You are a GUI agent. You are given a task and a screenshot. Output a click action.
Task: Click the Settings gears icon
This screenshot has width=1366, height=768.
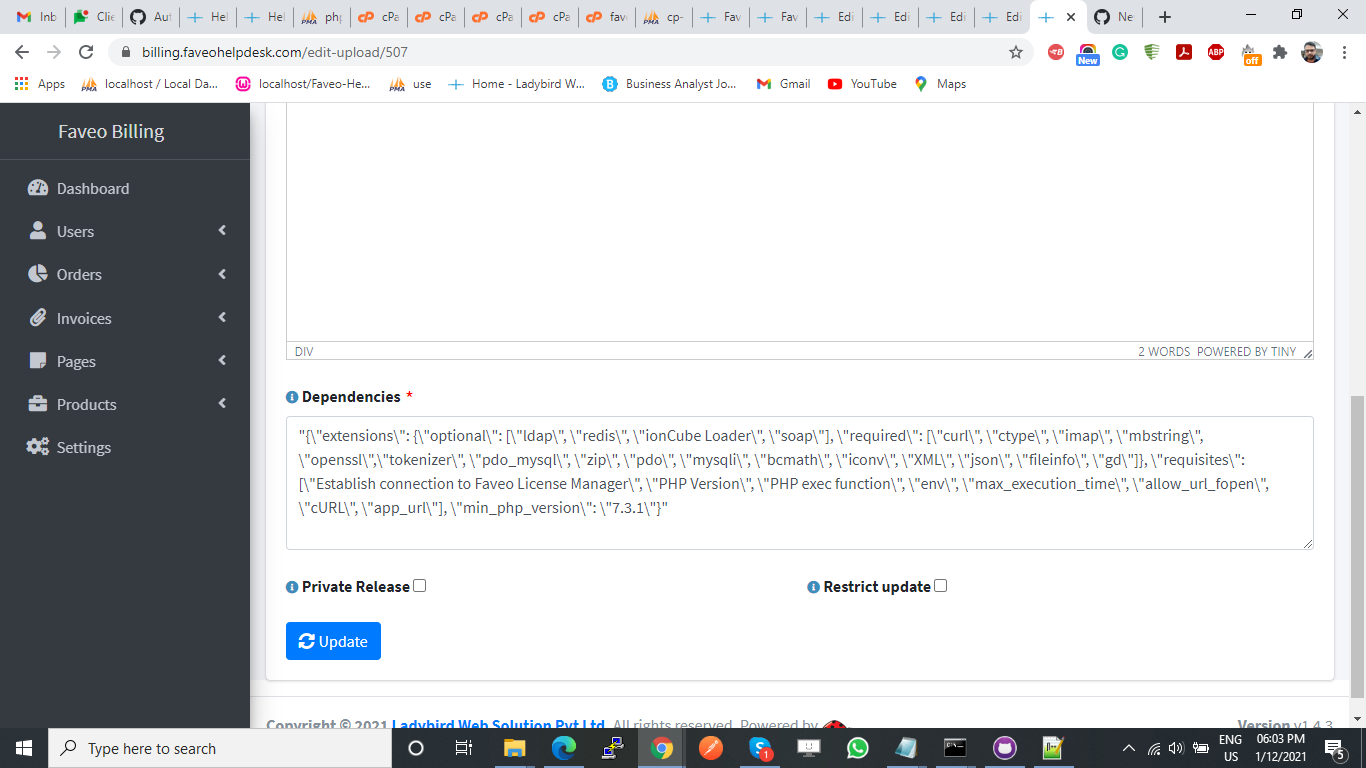[38, 447]
